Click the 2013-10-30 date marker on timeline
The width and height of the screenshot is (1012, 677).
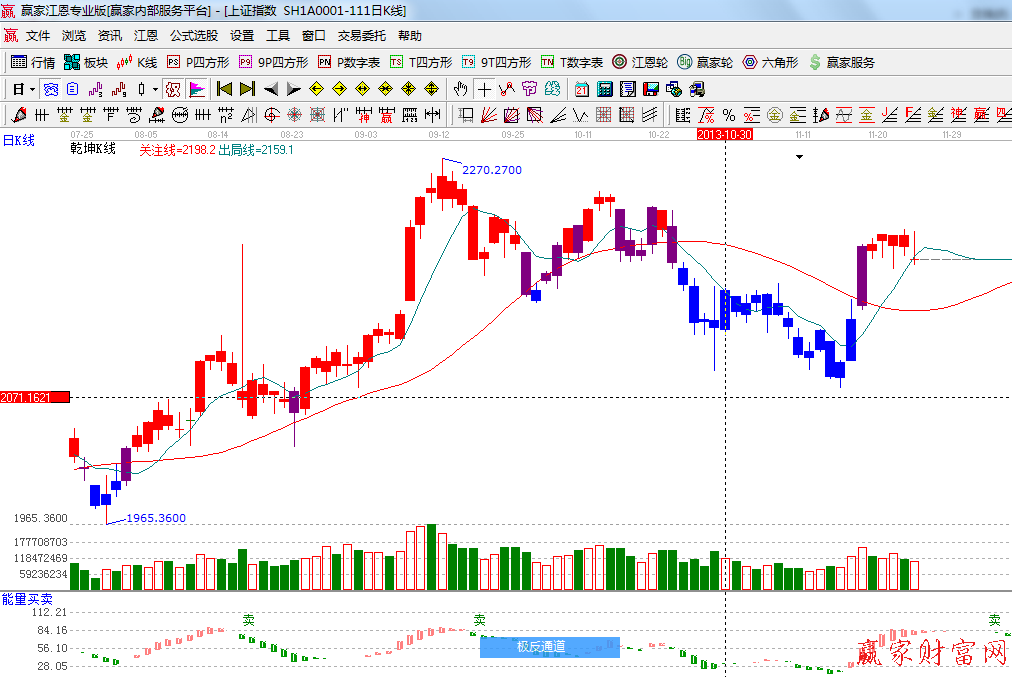(x=724, y=134)
